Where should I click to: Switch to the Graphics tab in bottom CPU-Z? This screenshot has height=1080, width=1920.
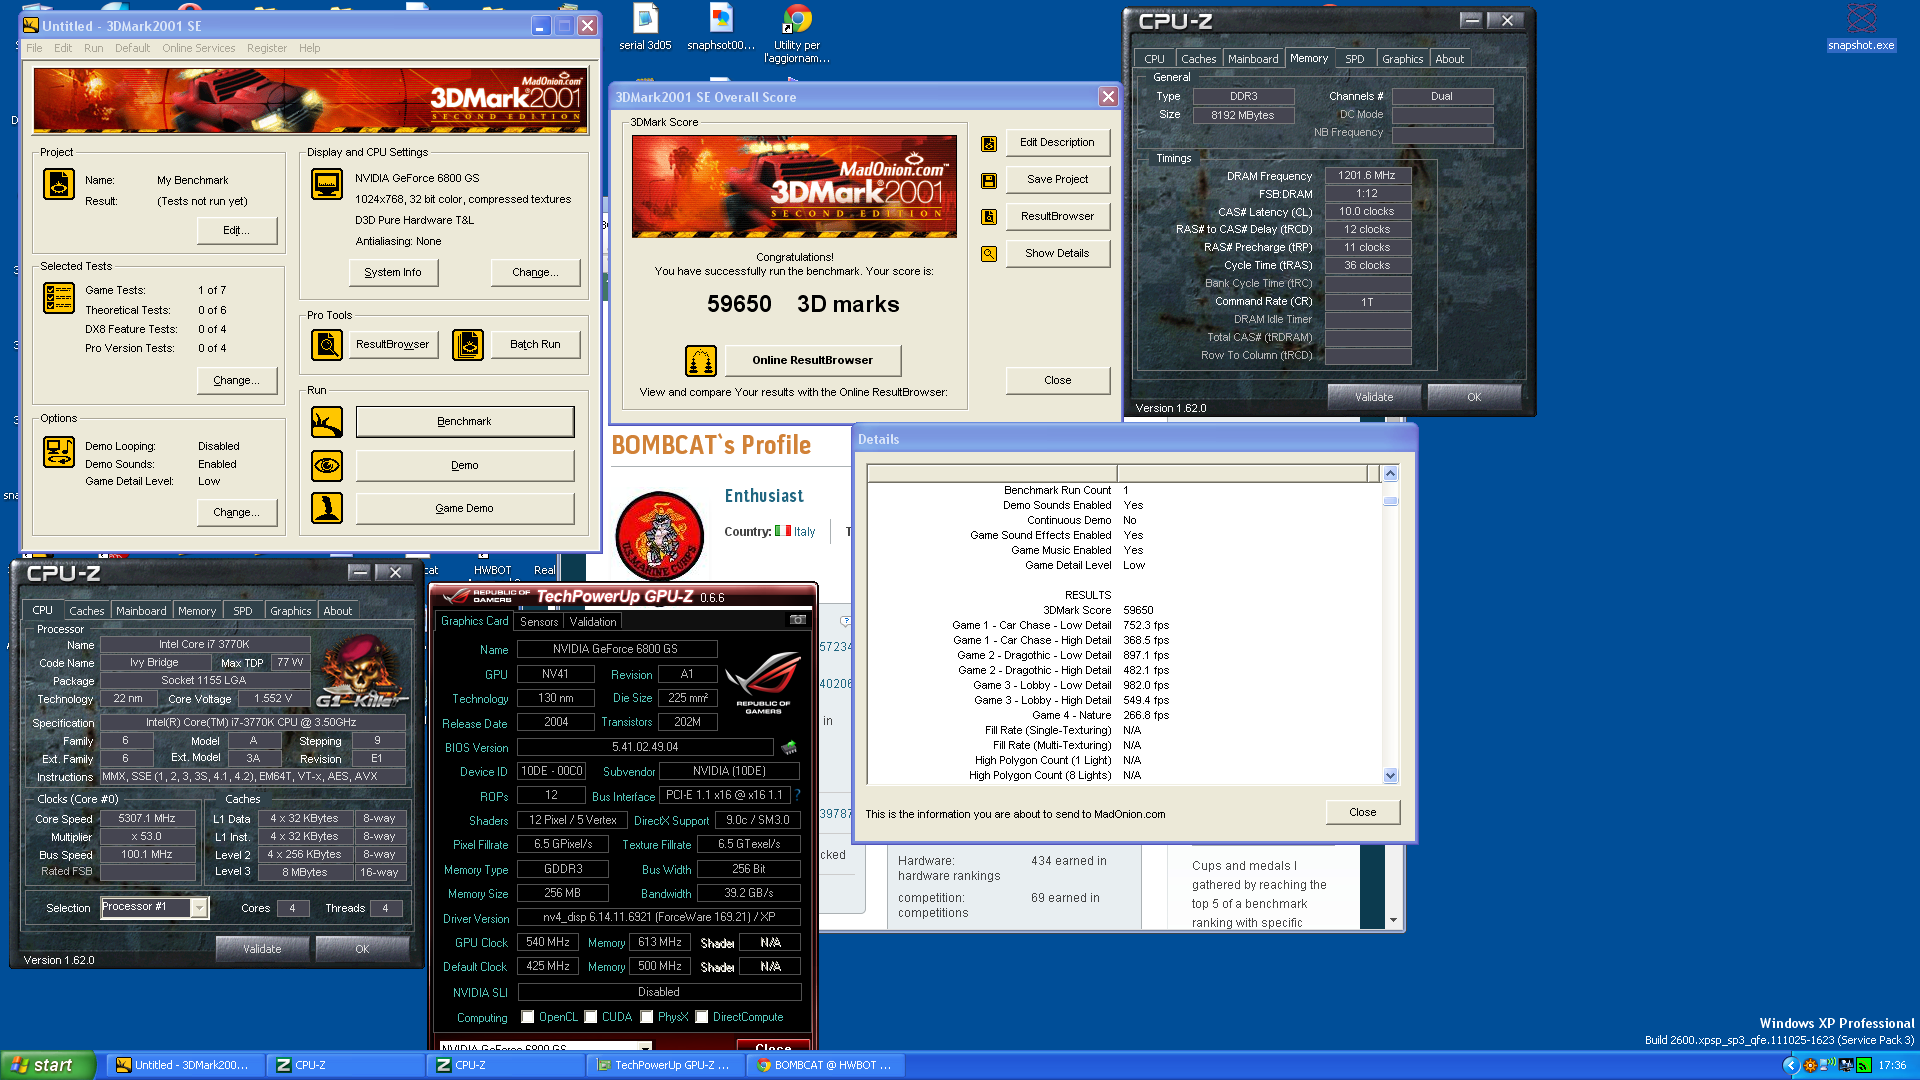pyautogui.click(x=291, y=611)
